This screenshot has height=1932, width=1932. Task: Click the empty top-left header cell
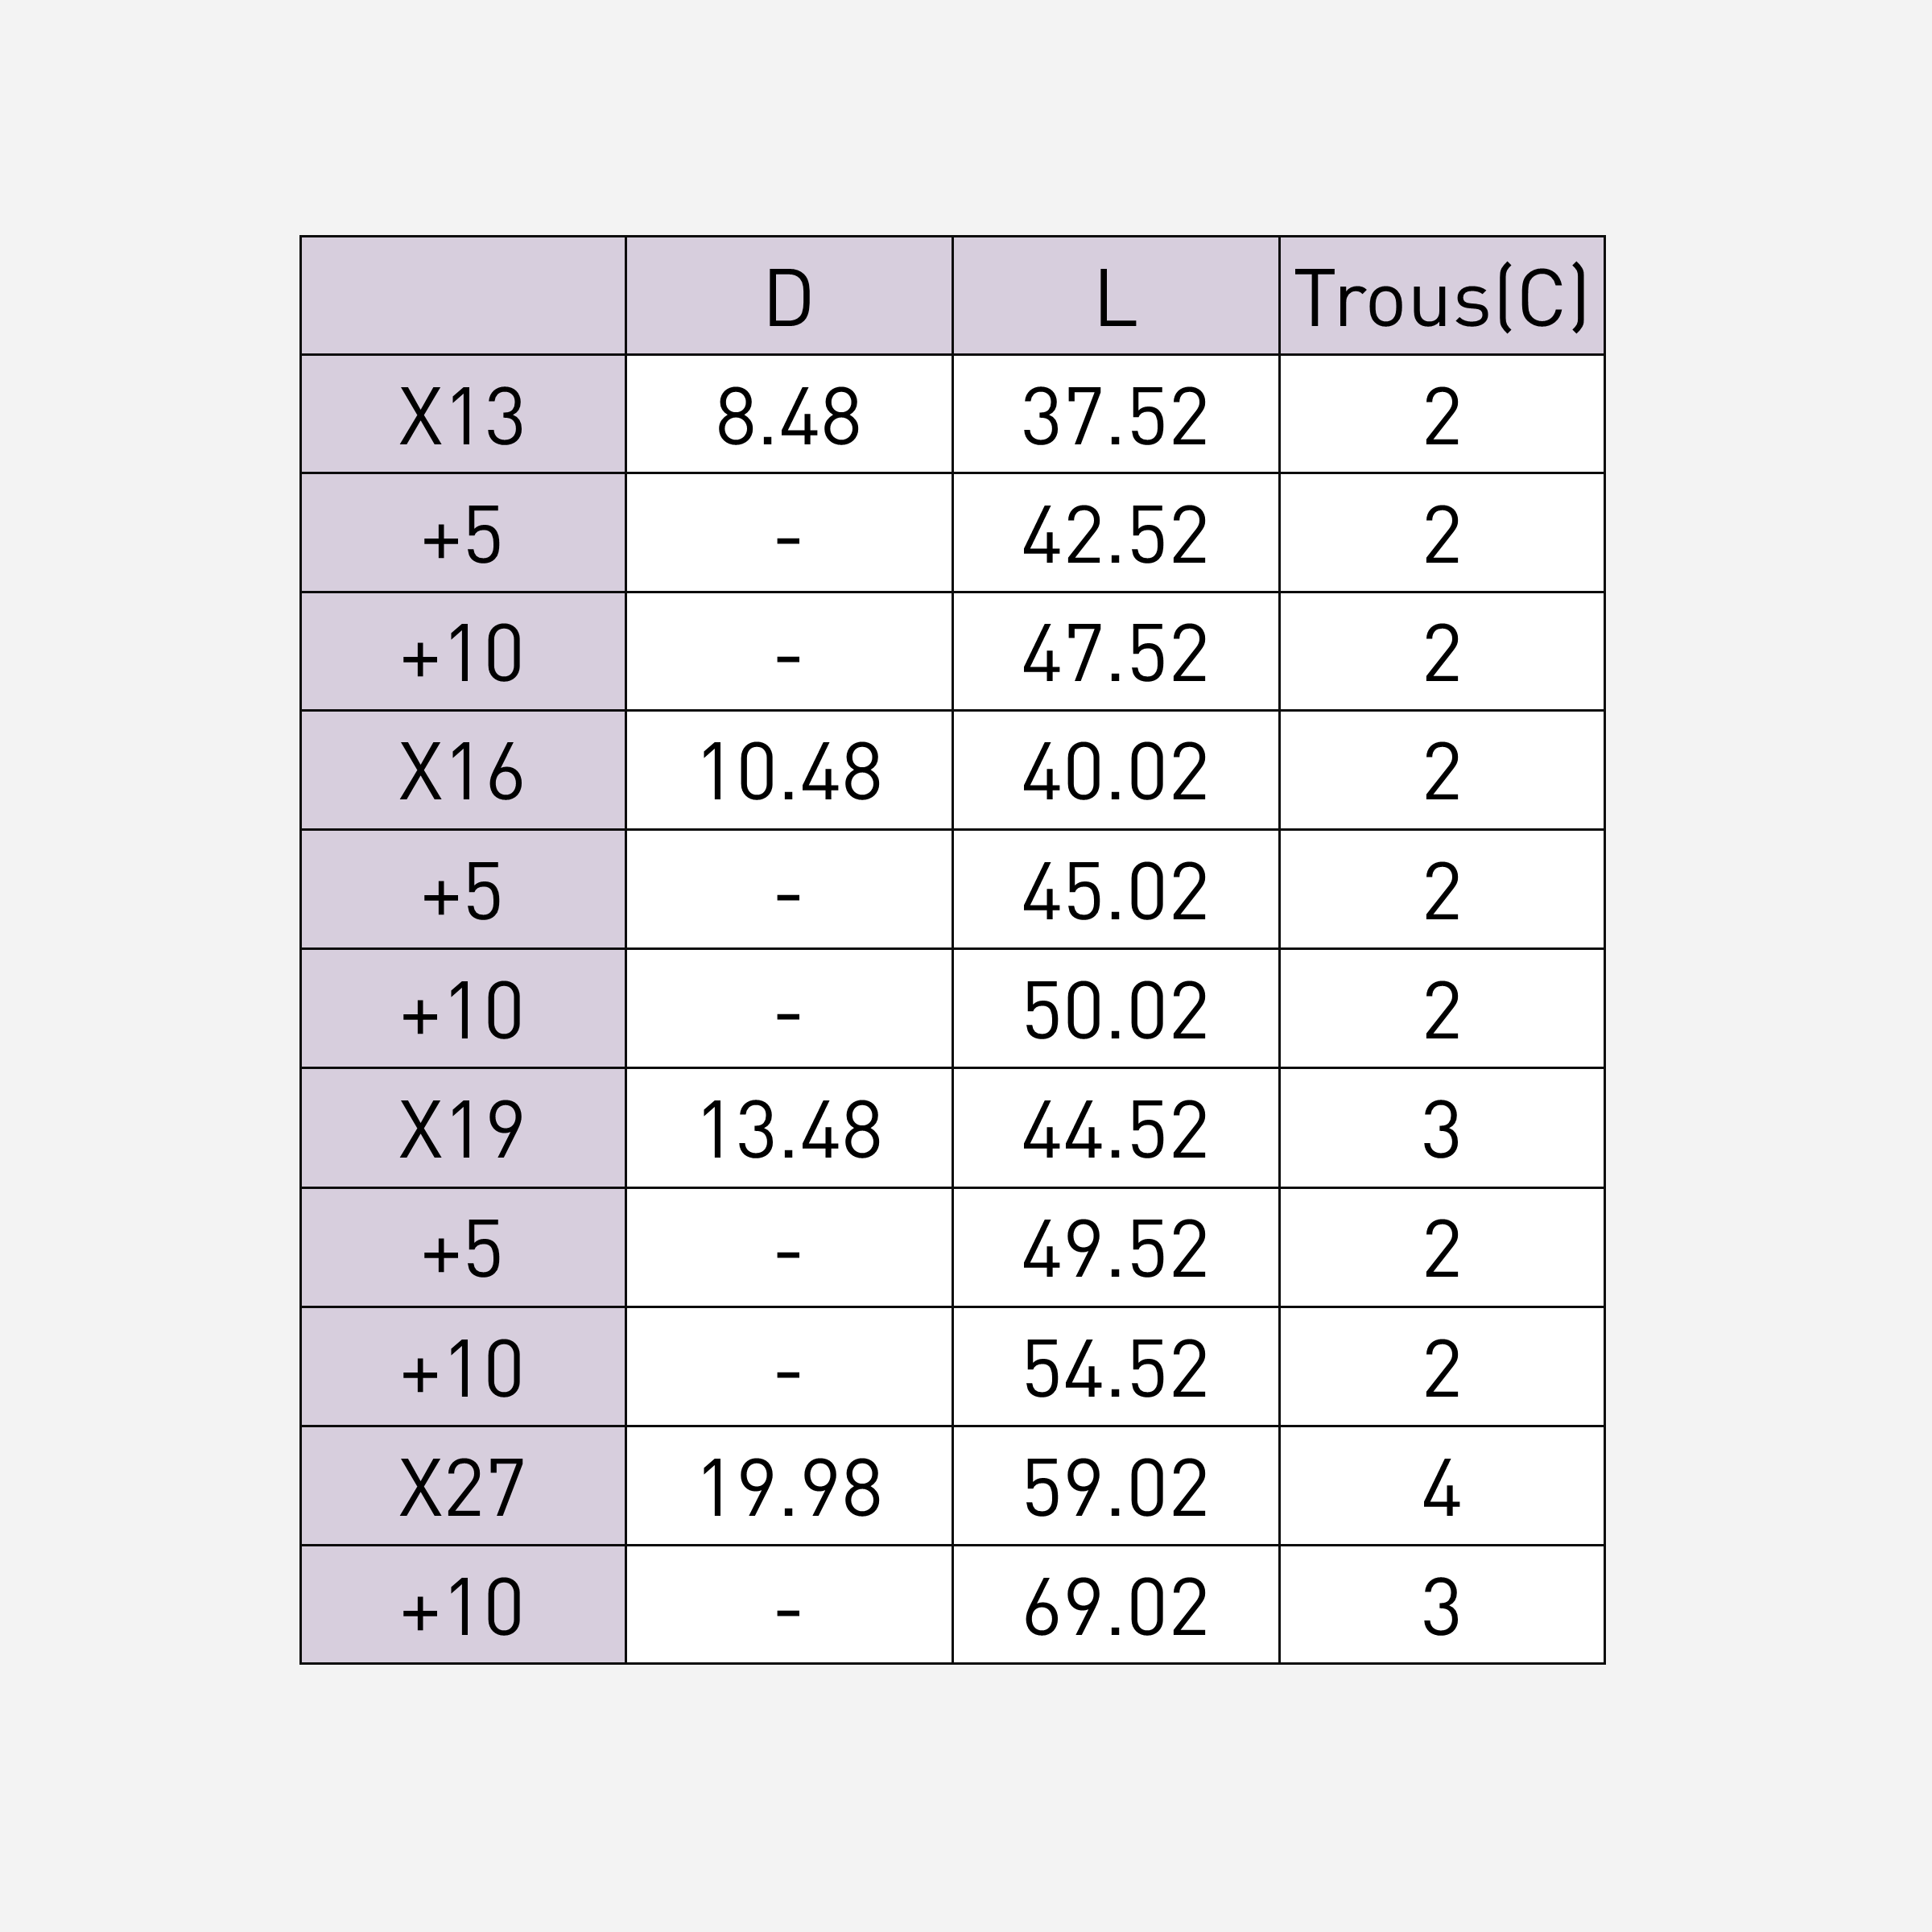tap(463, 296)
